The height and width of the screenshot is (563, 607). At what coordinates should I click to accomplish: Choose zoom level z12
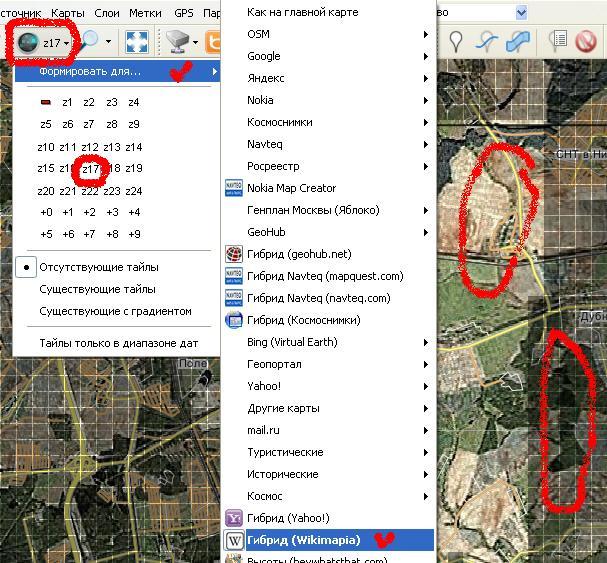90,147
